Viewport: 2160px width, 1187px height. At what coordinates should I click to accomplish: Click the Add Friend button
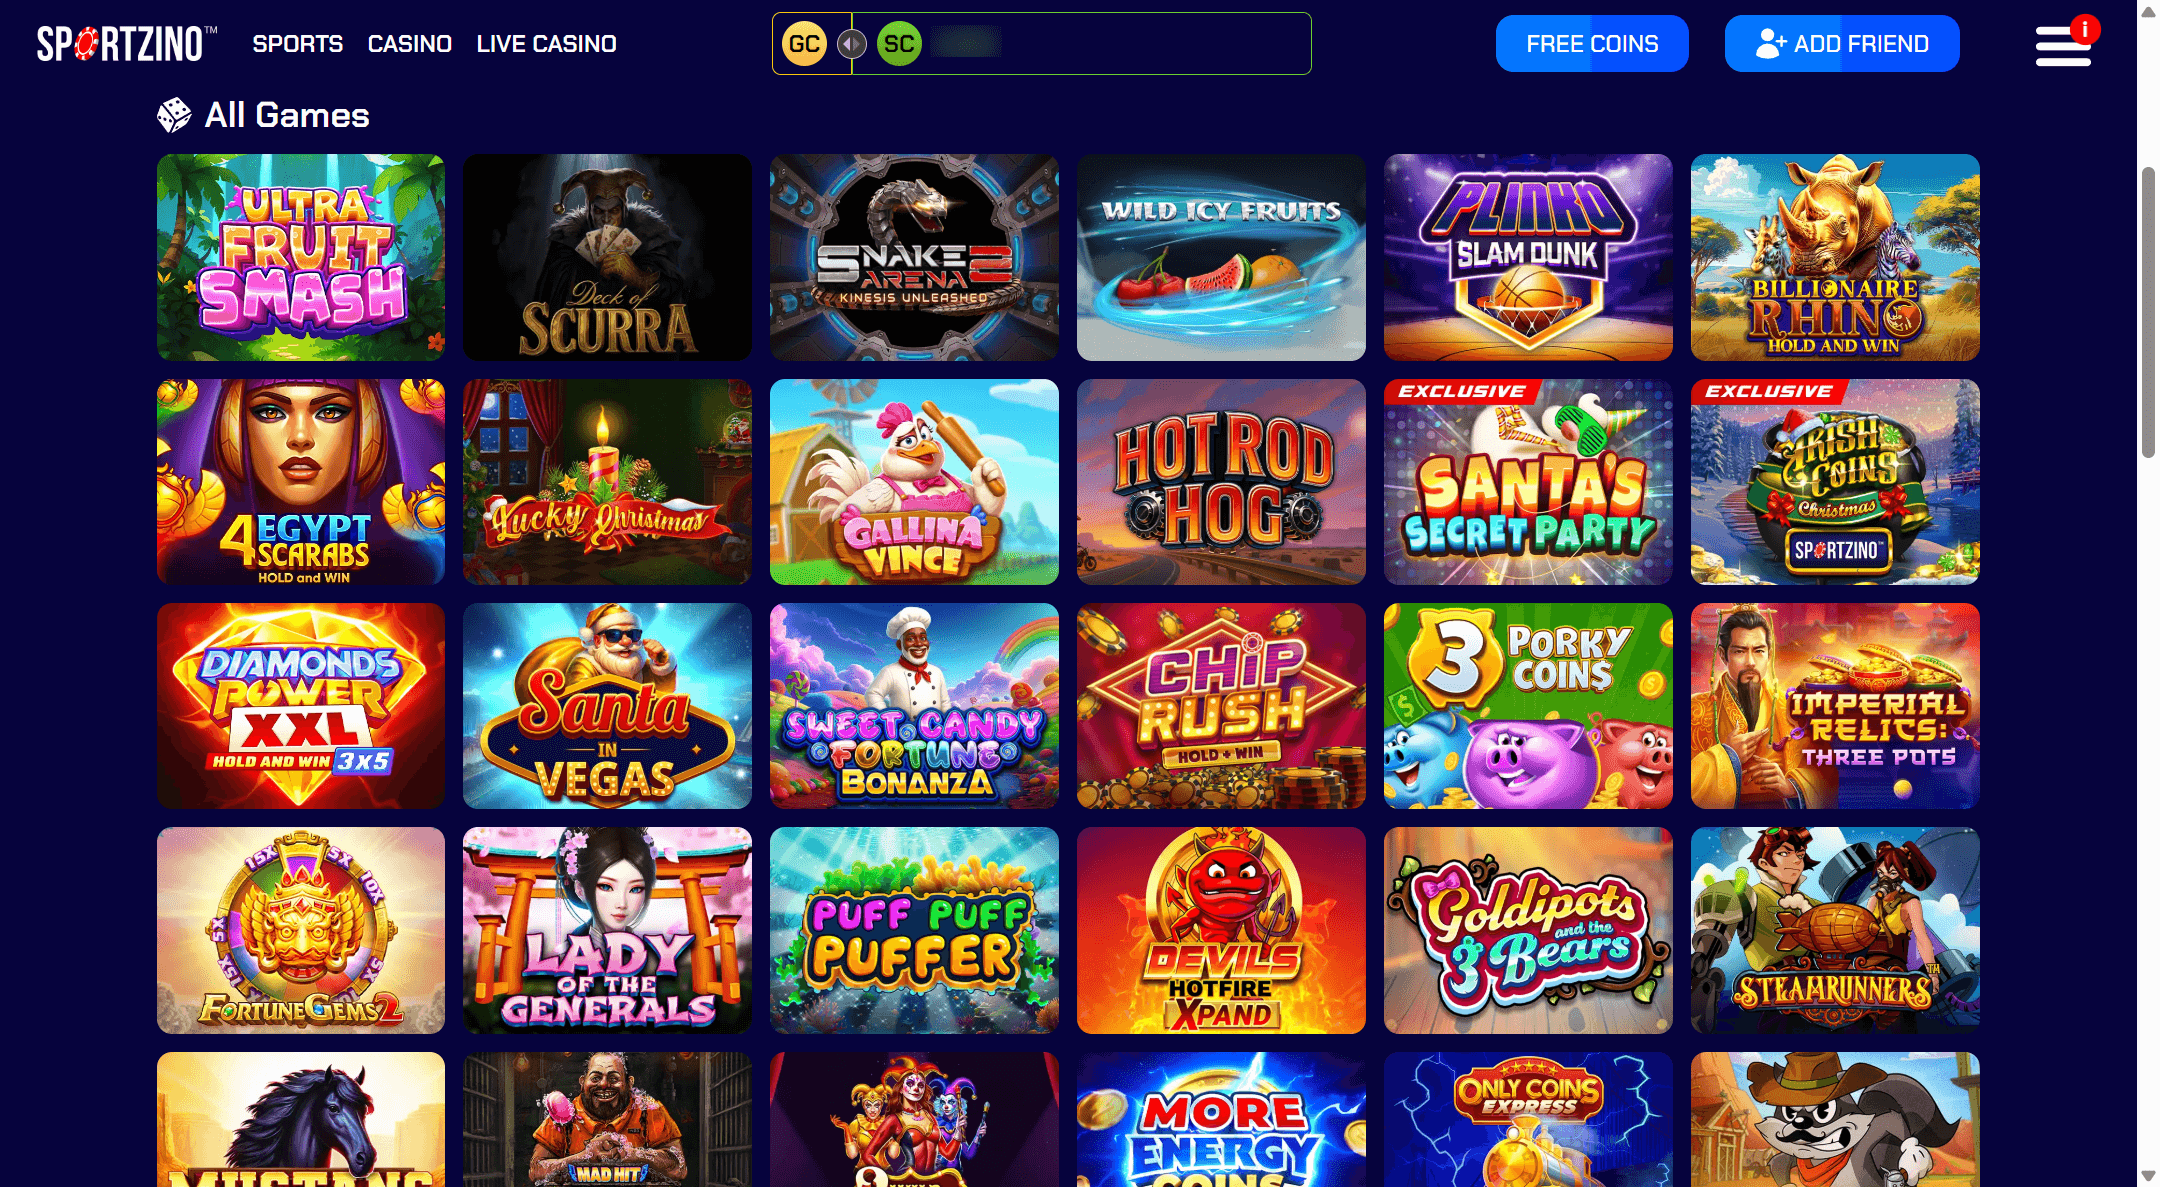[1842, 44]
